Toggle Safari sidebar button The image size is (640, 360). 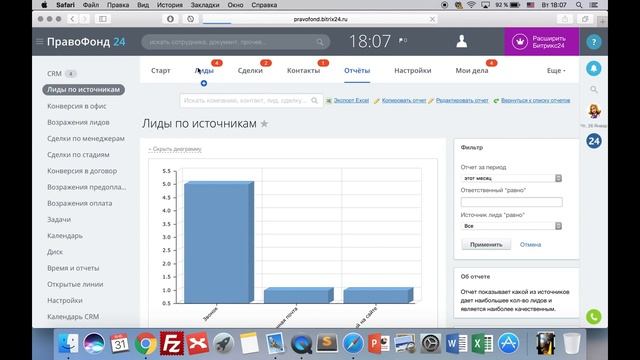103,19
